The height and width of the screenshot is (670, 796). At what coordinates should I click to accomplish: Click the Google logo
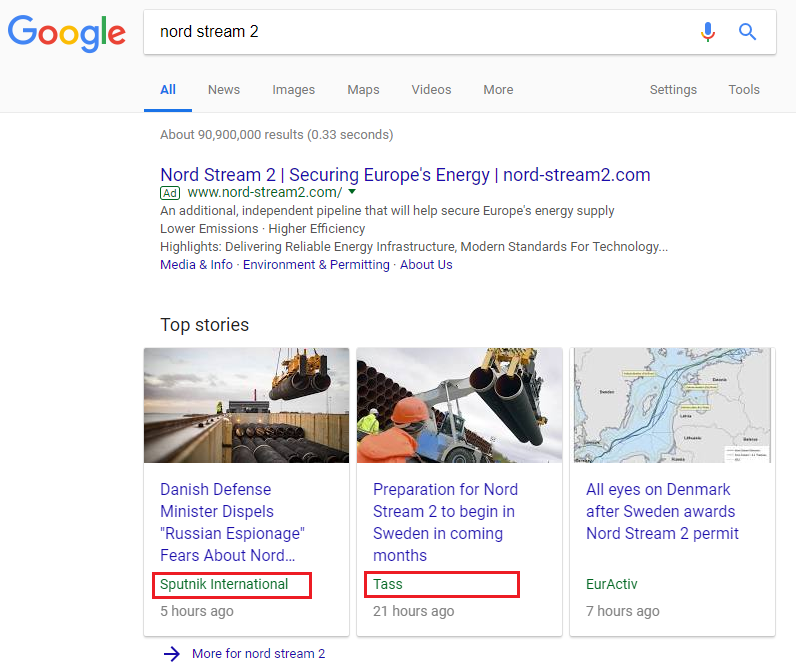[67, 34]
